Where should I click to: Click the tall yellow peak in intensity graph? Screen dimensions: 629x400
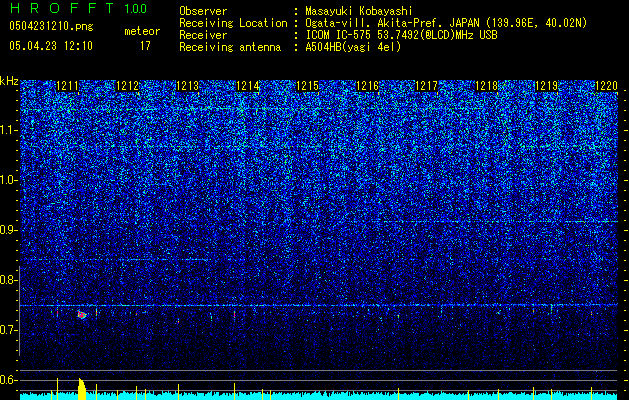pyautogui.click(x=81, y=389)
